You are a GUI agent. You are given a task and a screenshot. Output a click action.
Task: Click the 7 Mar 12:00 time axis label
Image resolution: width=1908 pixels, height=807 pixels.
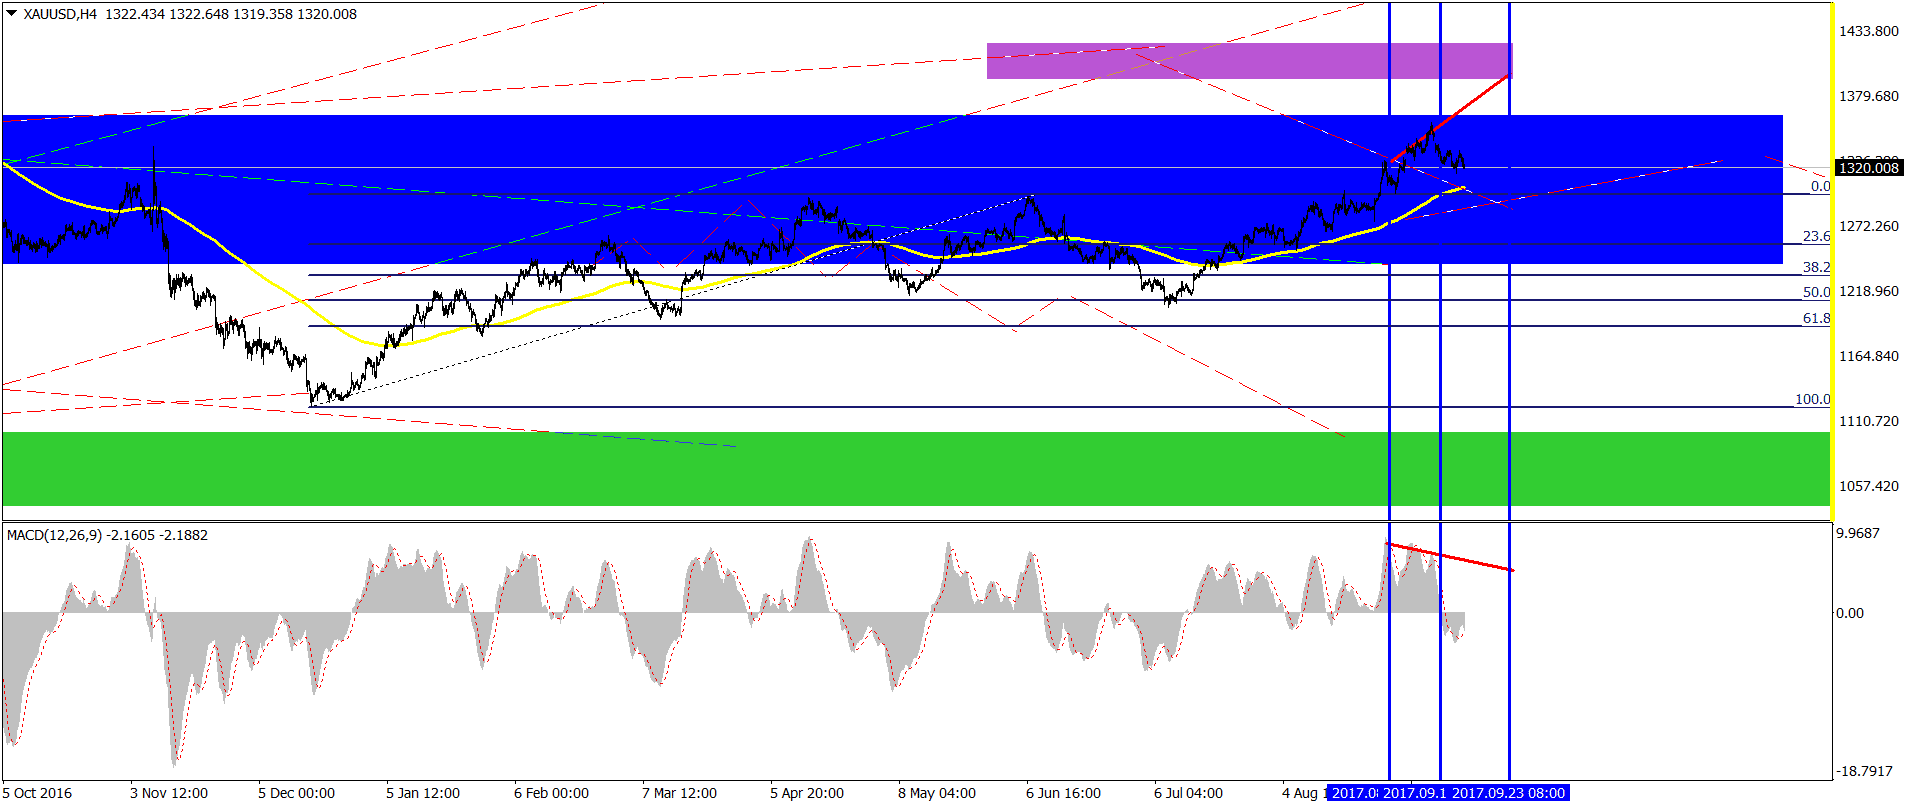[679, 793]
